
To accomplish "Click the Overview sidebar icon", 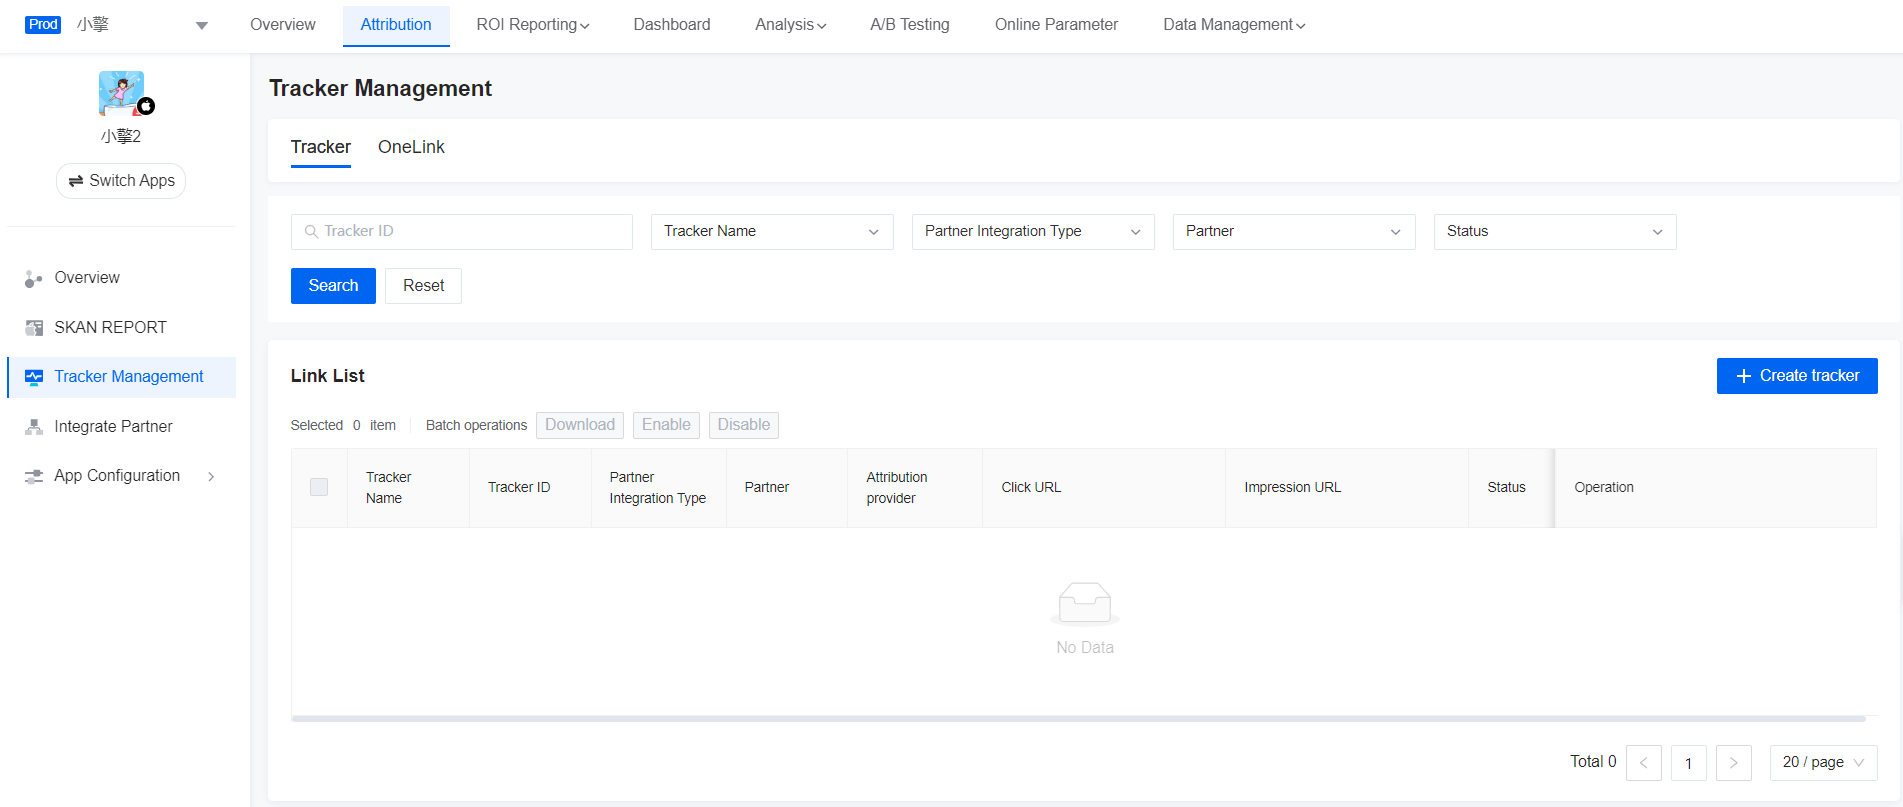I will [x=34, y=279].
